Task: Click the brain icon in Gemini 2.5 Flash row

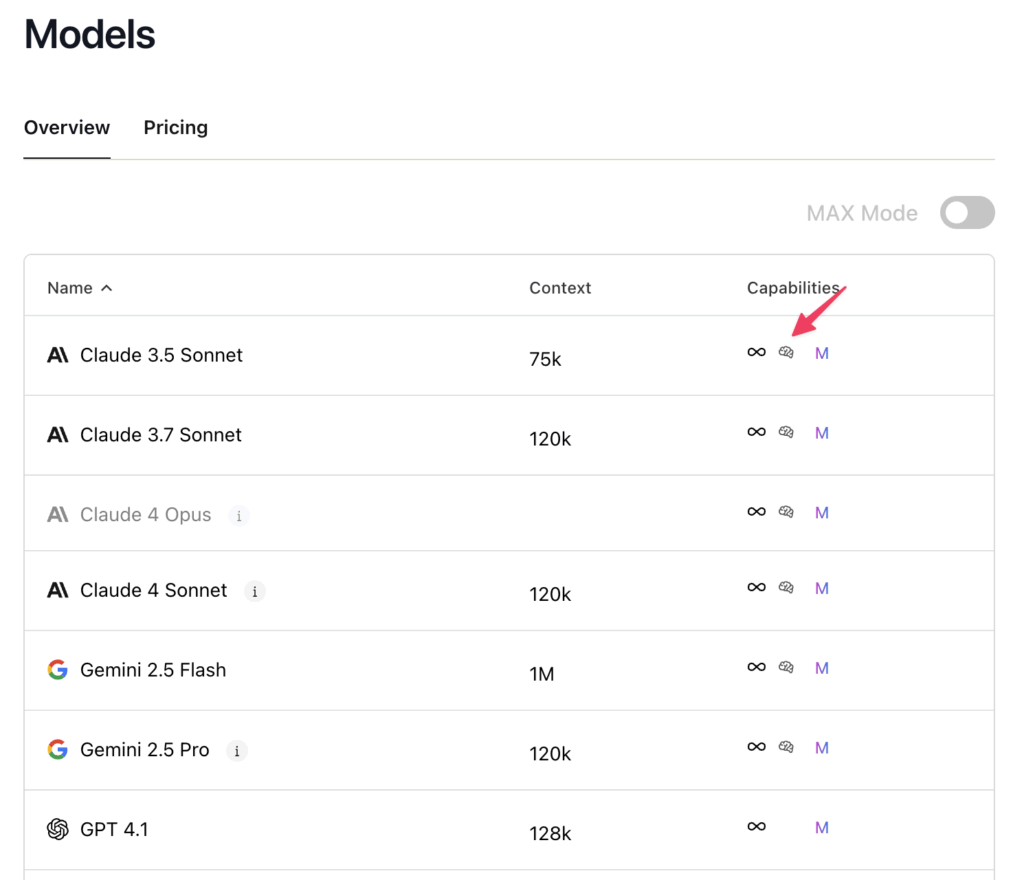Action: [786, 667]
